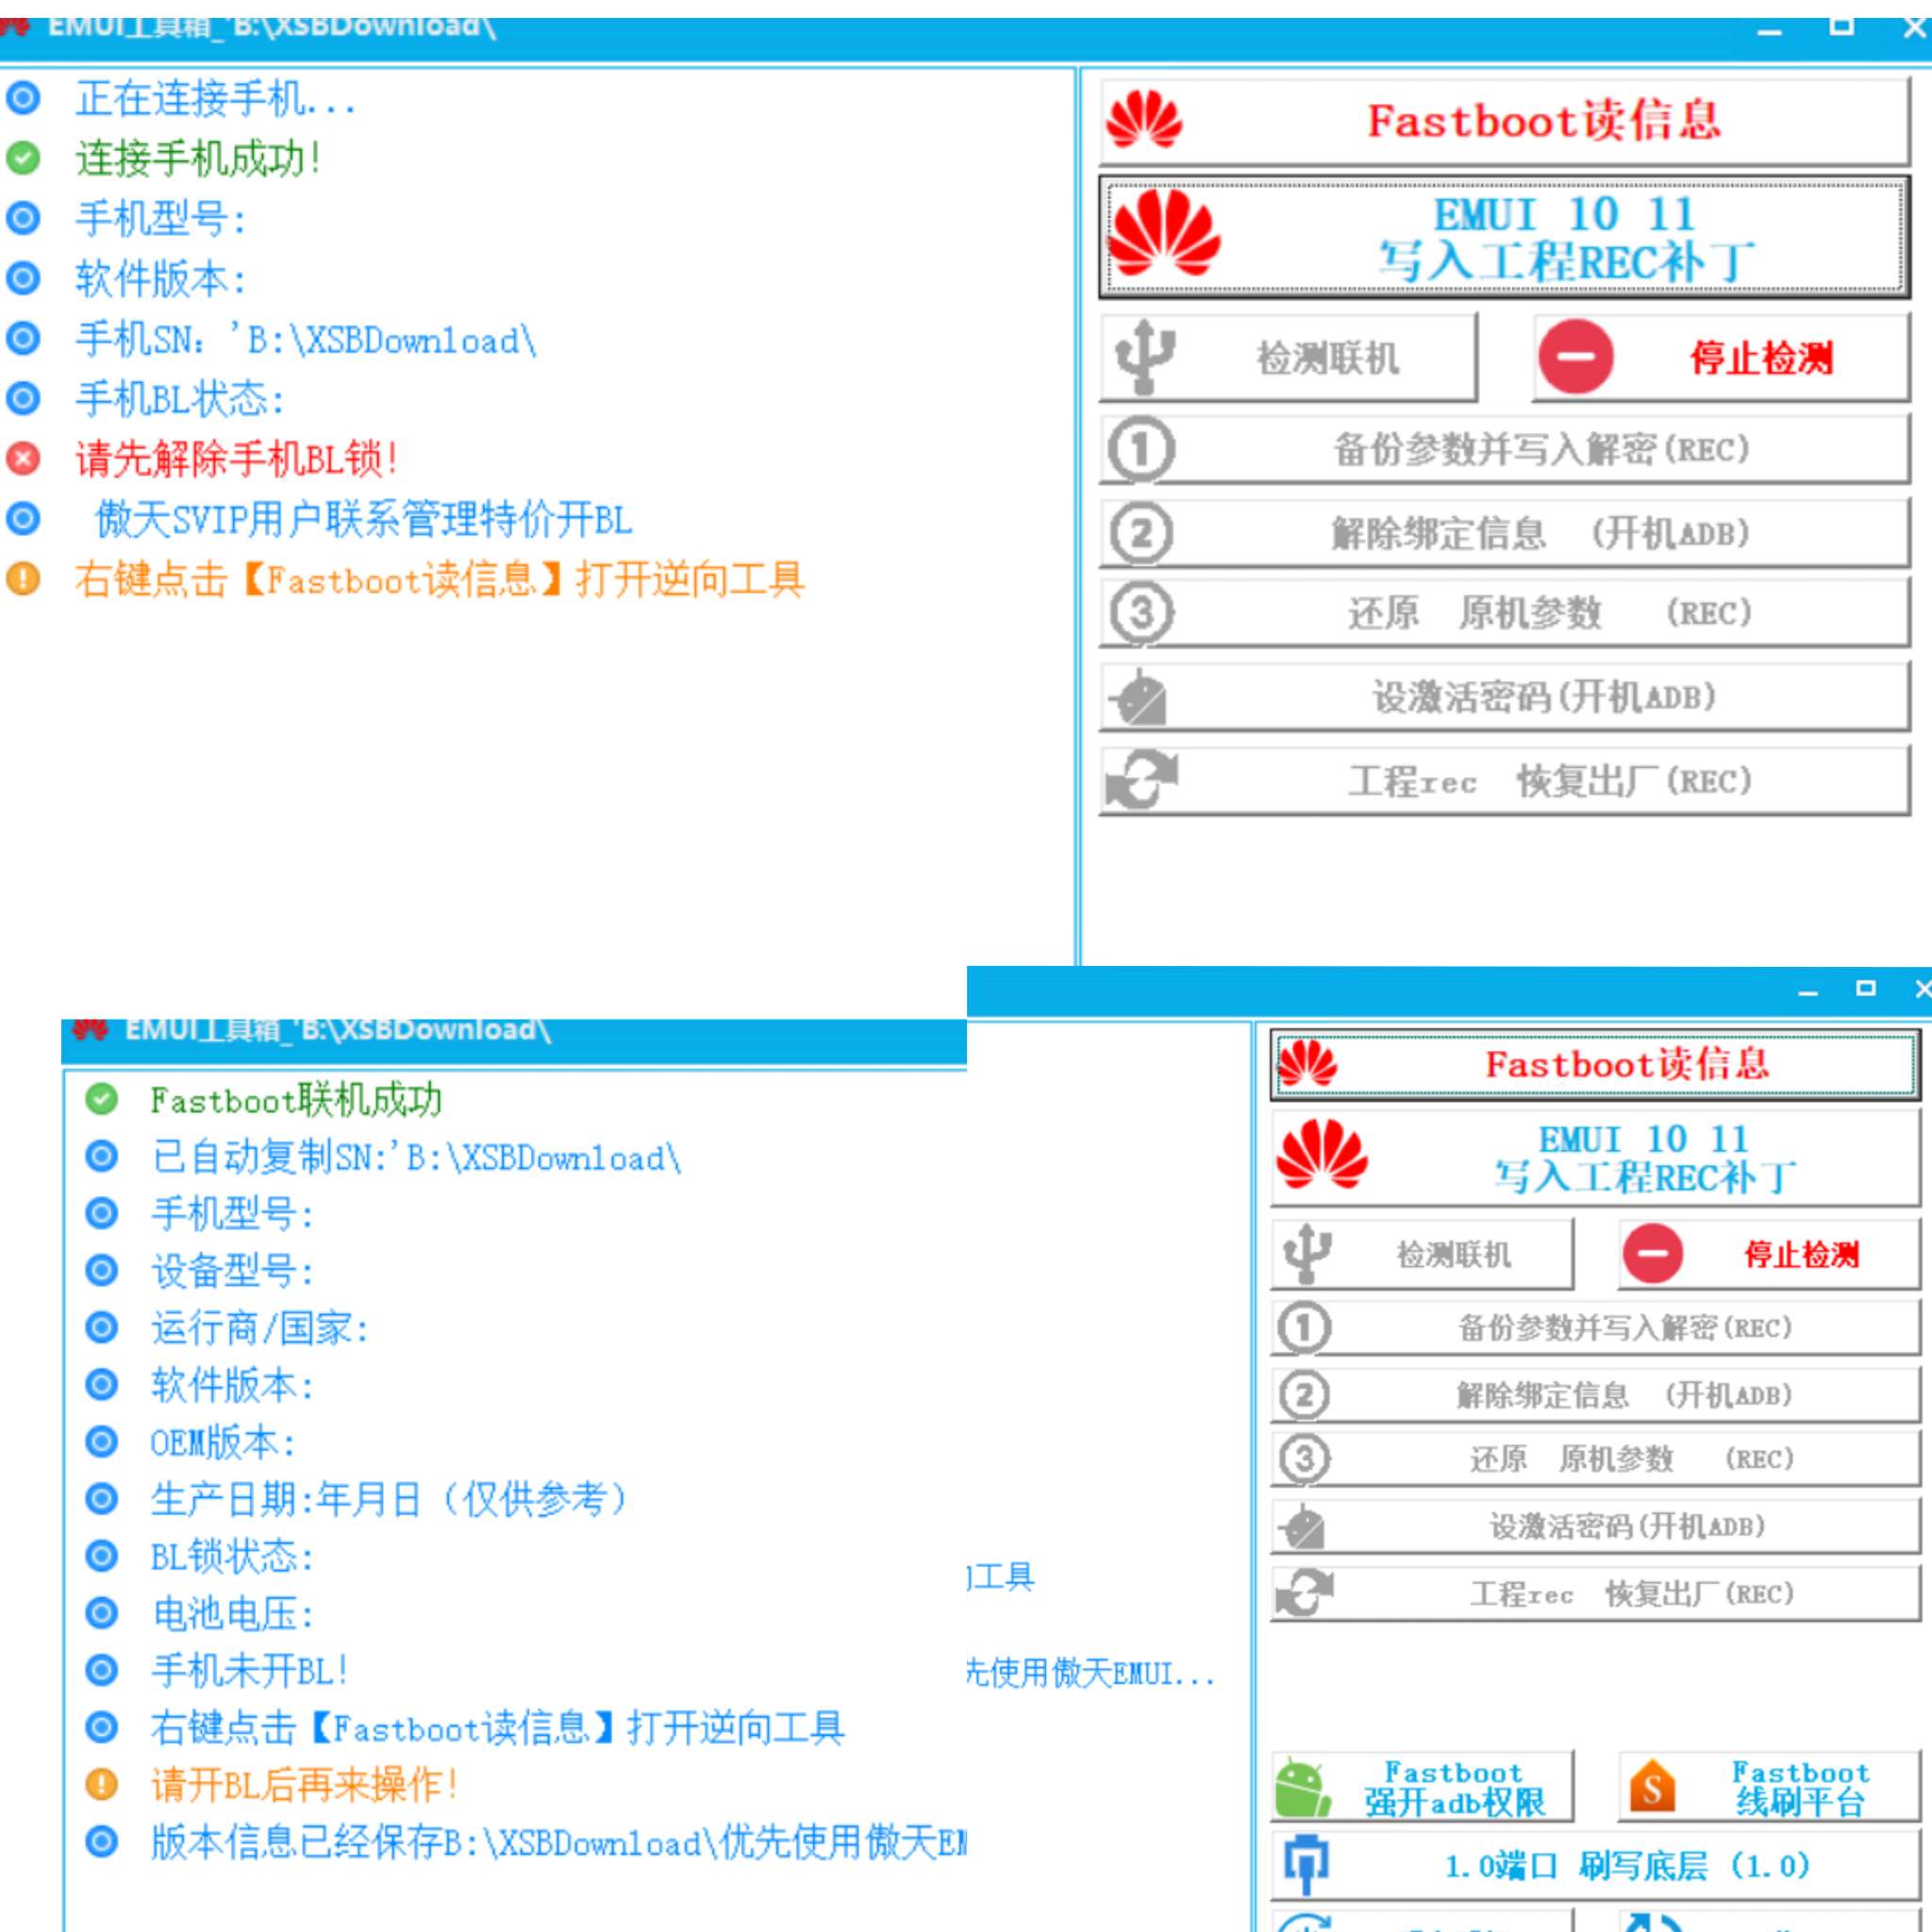This screenshot has width=1932, height=1932.
Task: Click USB icon beside bottom 检测联机
Action: pos(1307,1254)
